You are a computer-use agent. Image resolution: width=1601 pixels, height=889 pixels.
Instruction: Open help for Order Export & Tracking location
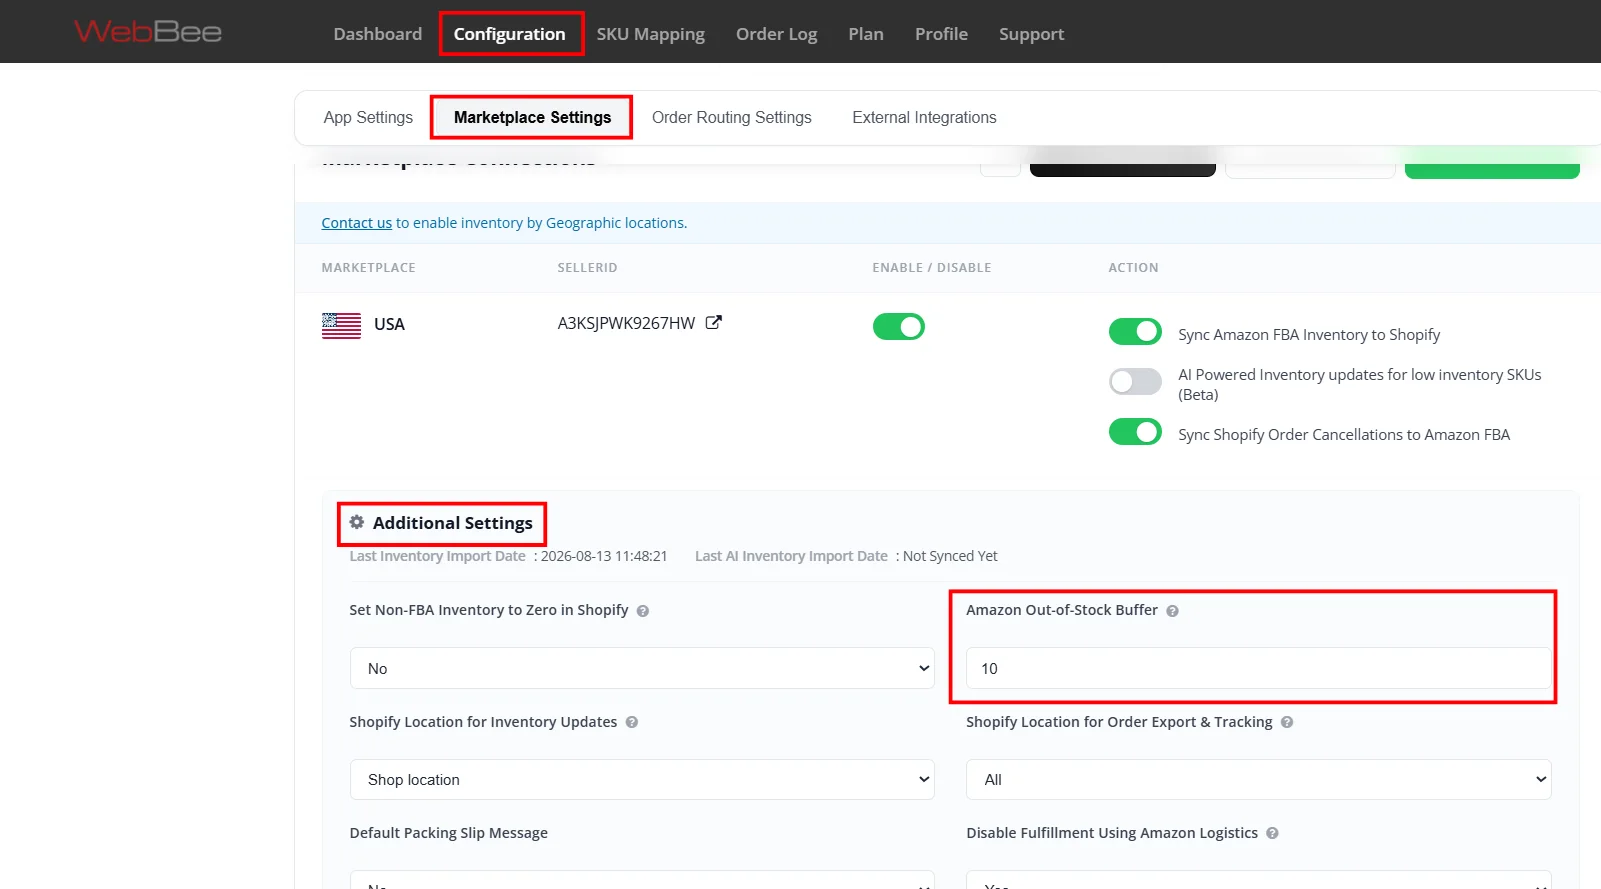[1287, 722]
